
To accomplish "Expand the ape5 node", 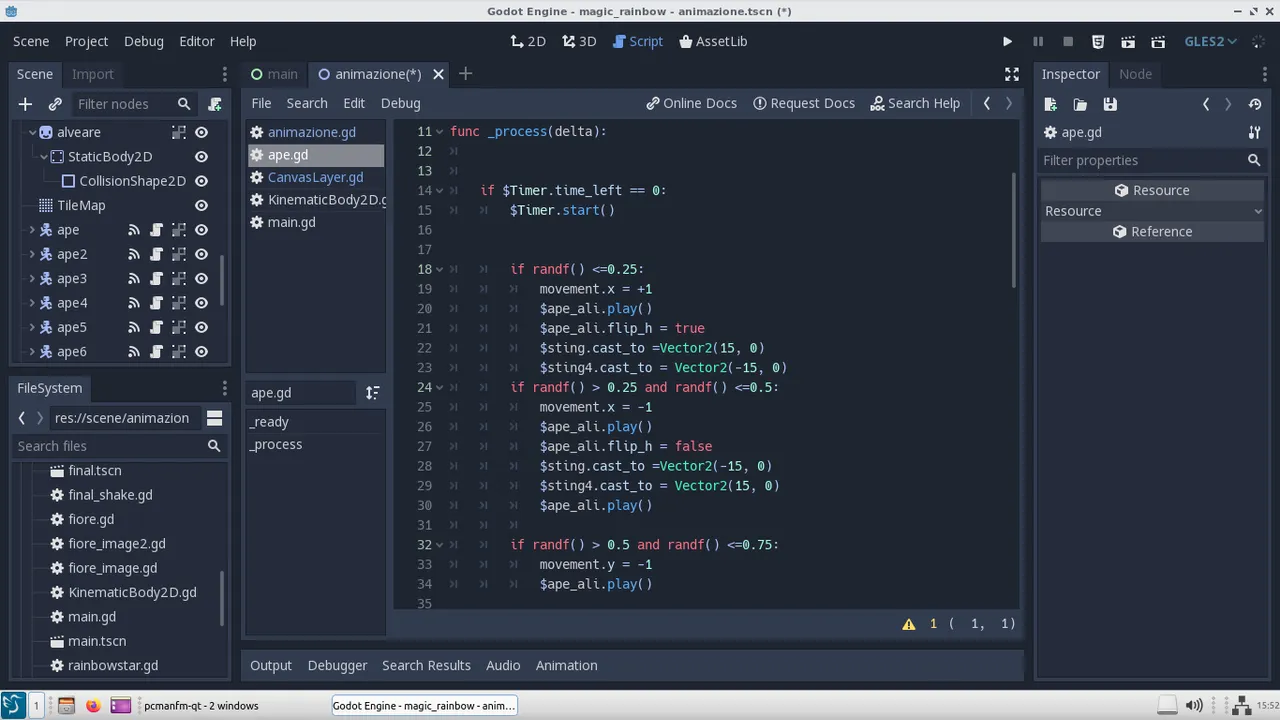I will pyautogui.click(x=32, y=327).
